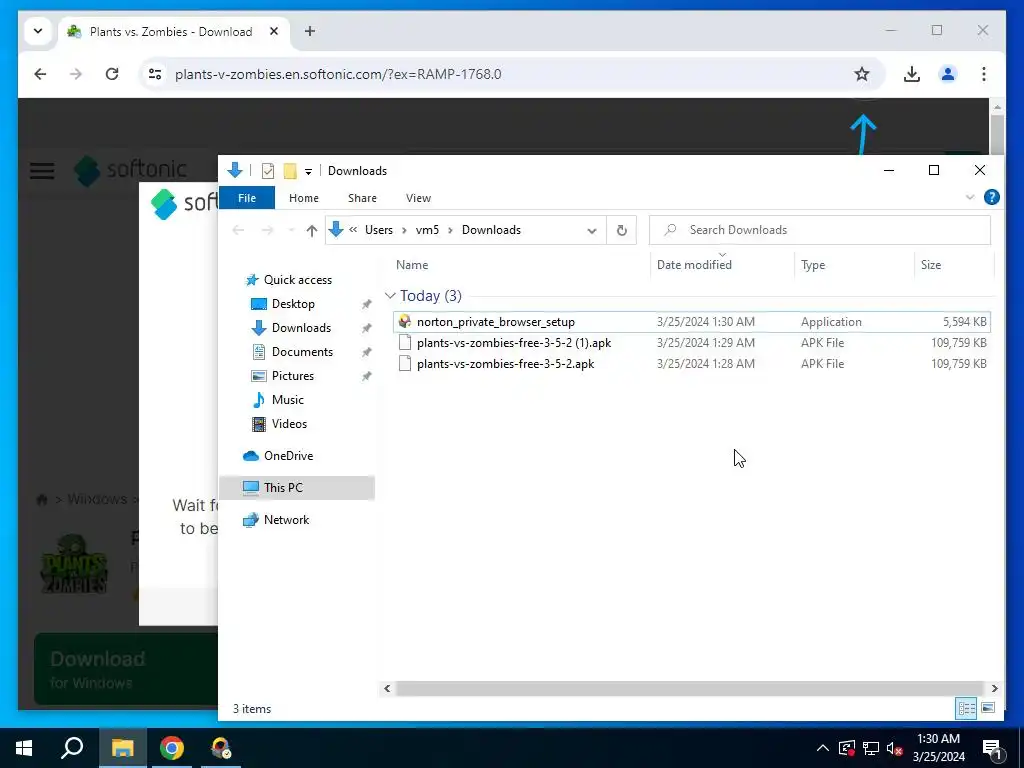Open Softonic hamburger menu
Viewport: 1024px width, 768px height.
(42, 171)
